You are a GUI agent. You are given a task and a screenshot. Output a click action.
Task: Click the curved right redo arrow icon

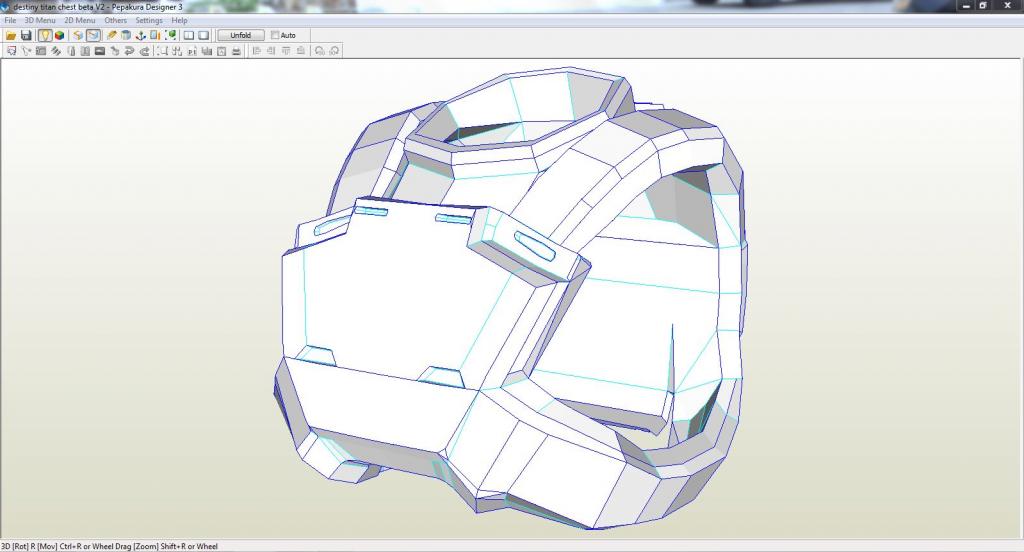point(144,51)
